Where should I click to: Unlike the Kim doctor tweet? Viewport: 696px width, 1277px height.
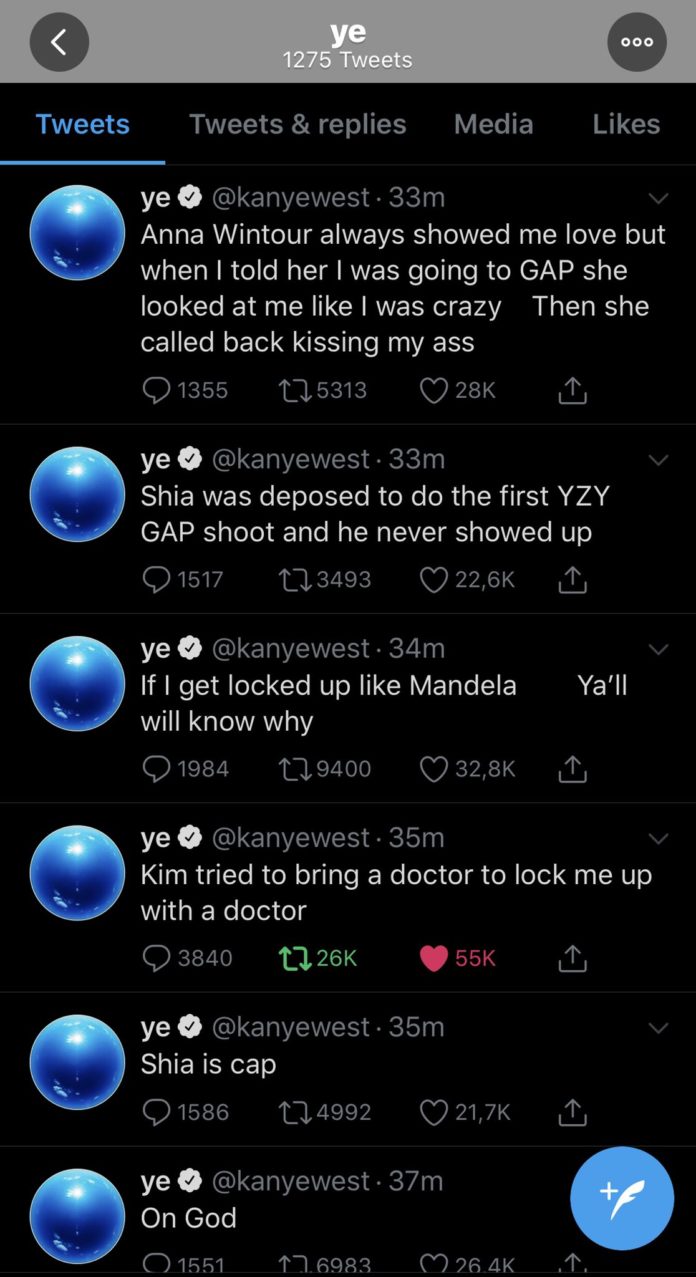433,957
